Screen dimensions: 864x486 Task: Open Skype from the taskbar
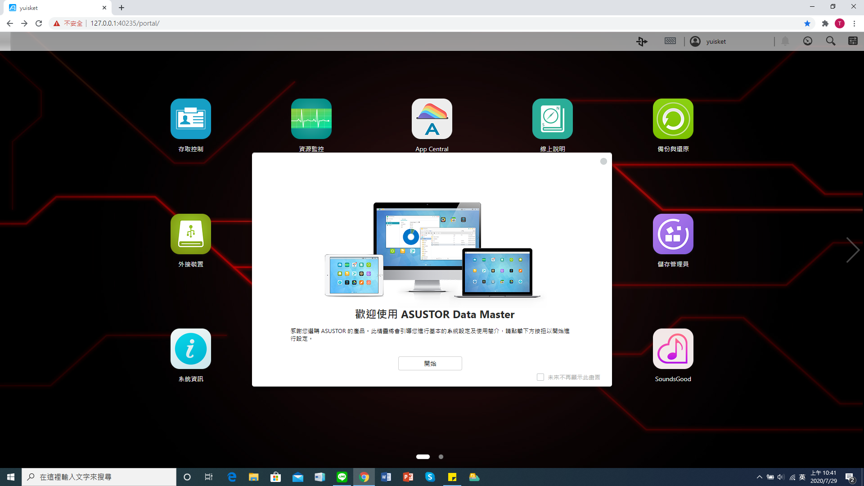coord(430,477)
